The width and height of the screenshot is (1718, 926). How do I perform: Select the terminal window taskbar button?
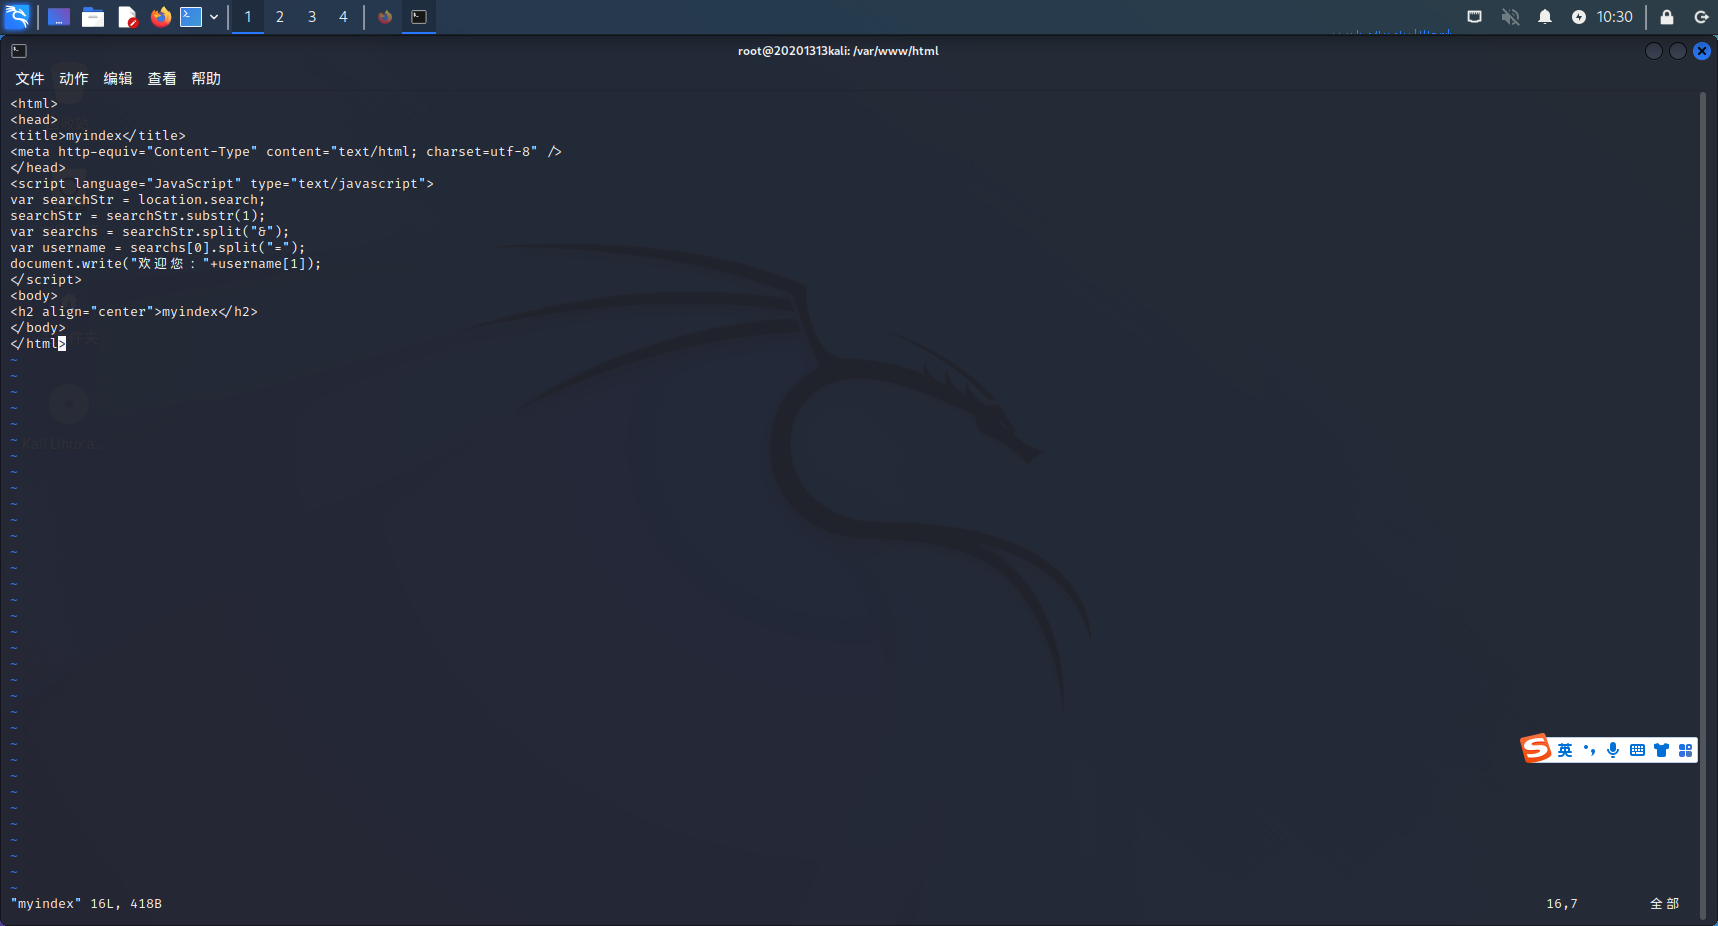[x=419, y=17]
